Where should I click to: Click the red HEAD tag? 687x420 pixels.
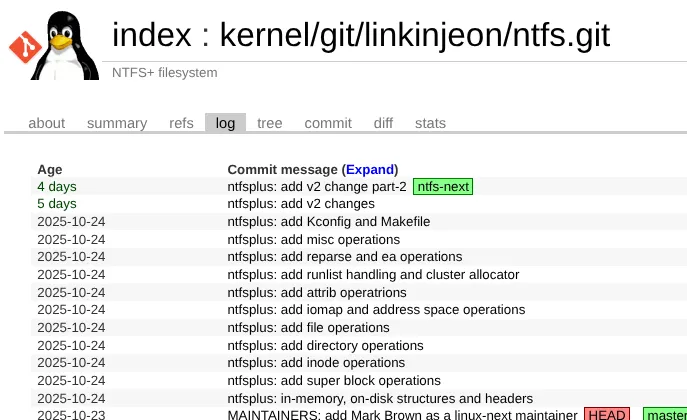click(x=606, y=415)
